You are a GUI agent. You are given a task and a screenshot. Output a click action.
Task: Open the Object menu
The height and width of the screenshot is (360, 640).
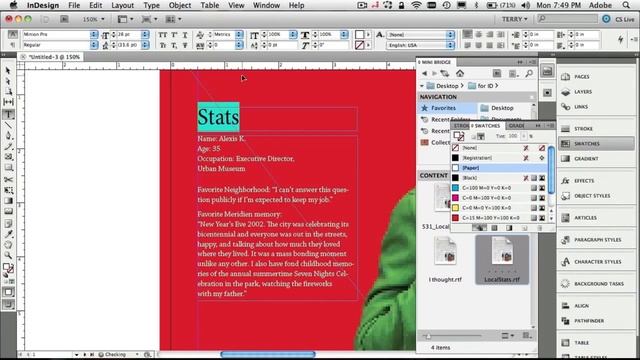coord(180,5)
